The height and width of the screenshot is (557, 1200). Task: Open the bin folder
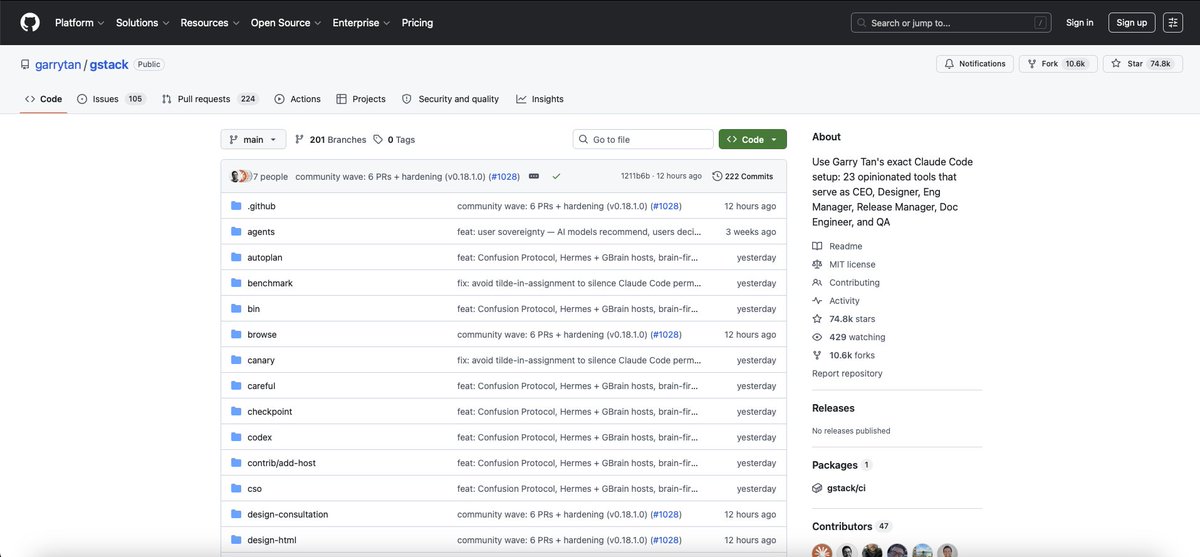pyautogui.click(x=253, y=309)
